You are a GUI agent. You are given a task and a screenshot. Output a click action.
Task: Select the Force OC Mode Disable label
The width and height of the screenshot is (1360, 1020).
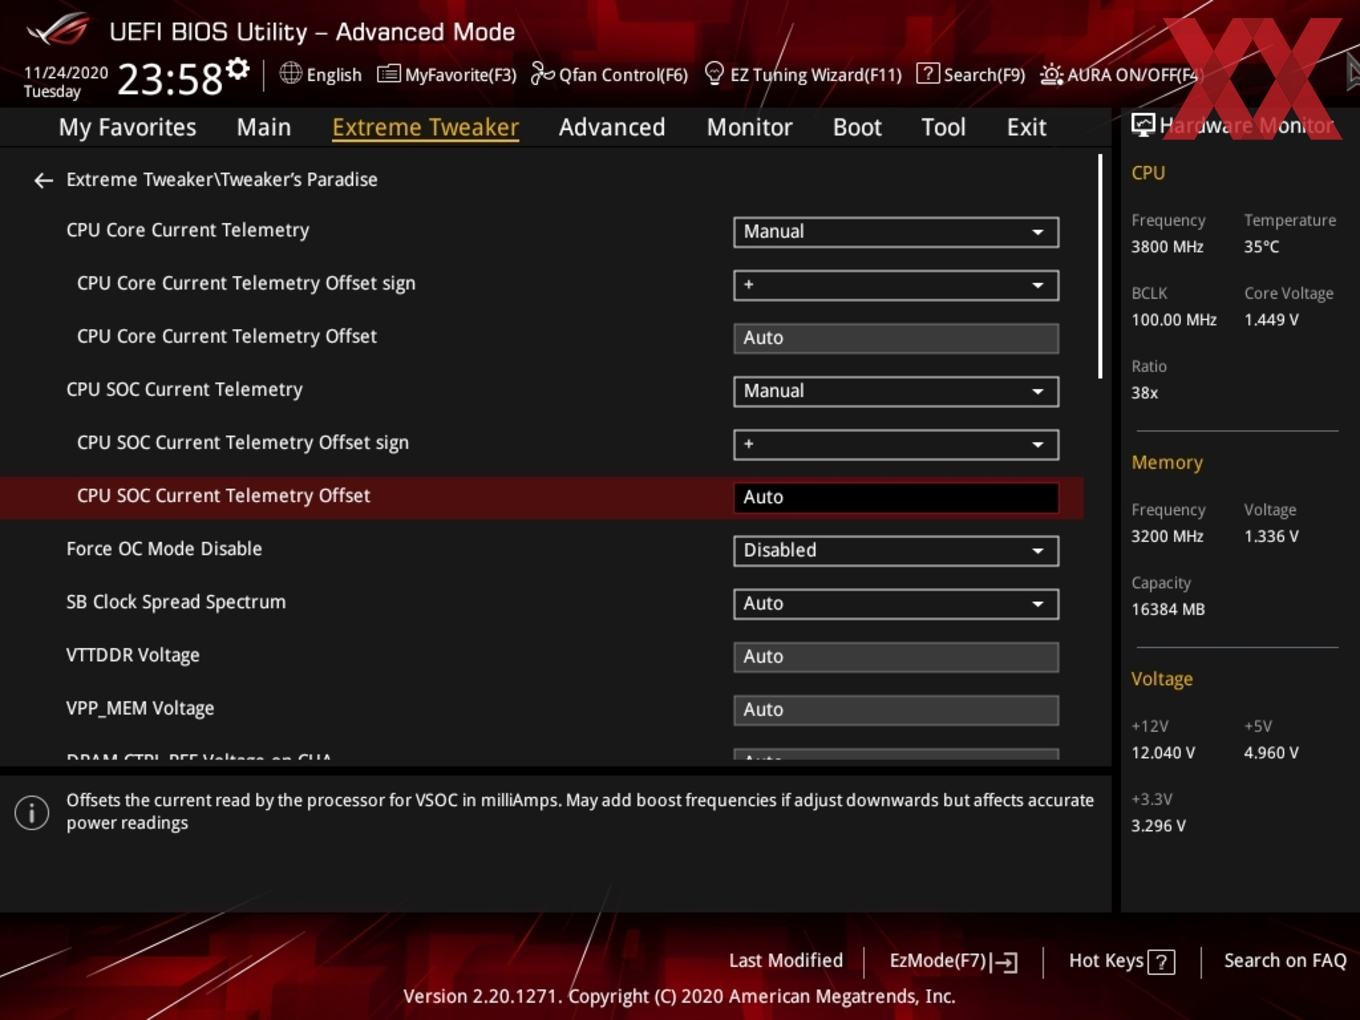point(164,549)
